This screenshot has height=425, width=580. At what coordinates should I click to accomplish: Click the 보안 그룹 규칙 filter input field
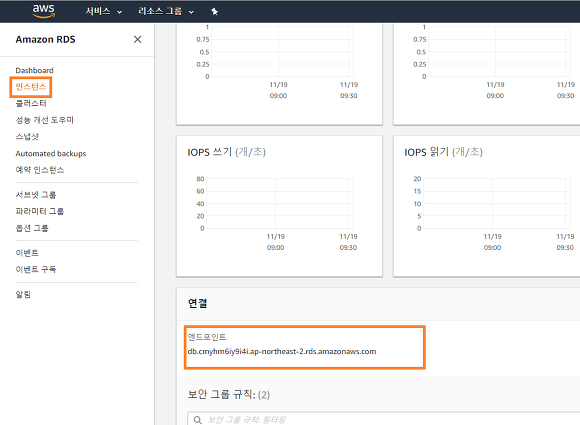coord(384,419)
